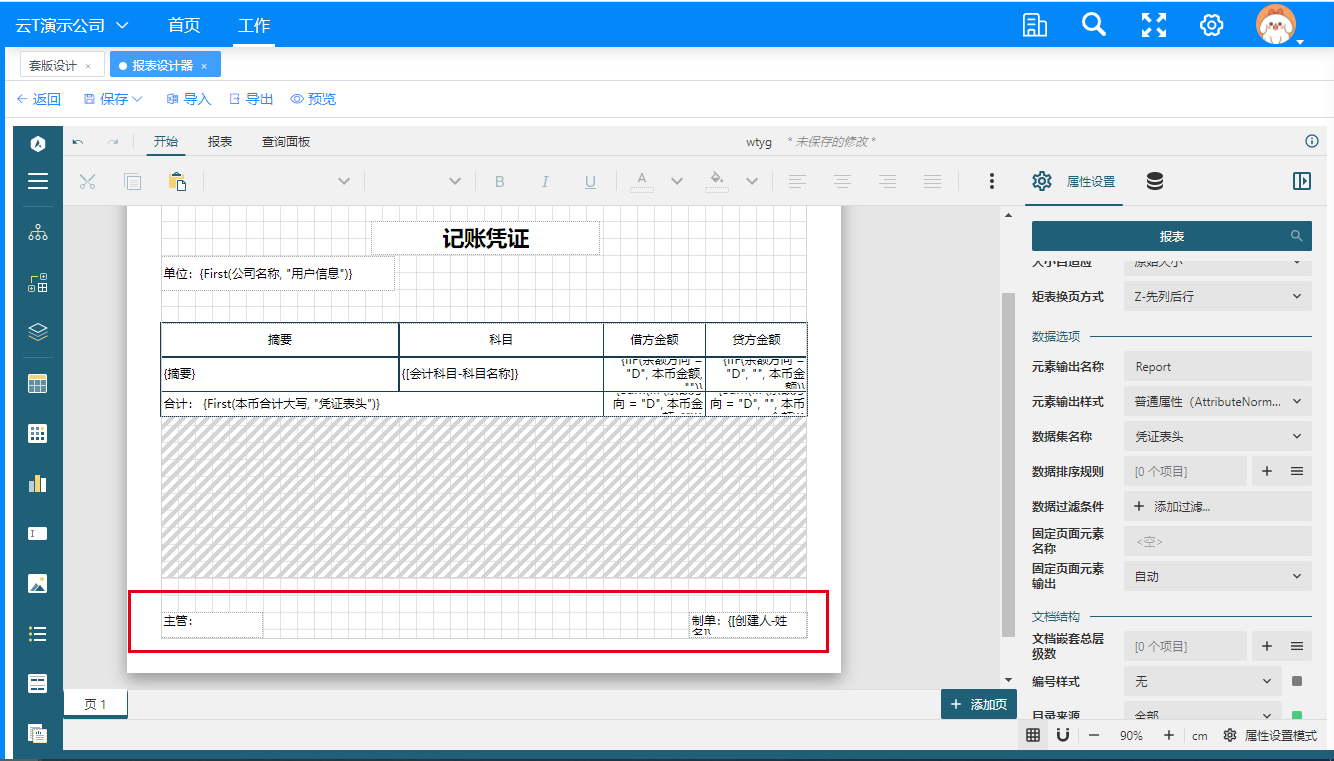1334x761 pixels.
Task: Click the paste icon in toolbar
Action: click(177, 181)
